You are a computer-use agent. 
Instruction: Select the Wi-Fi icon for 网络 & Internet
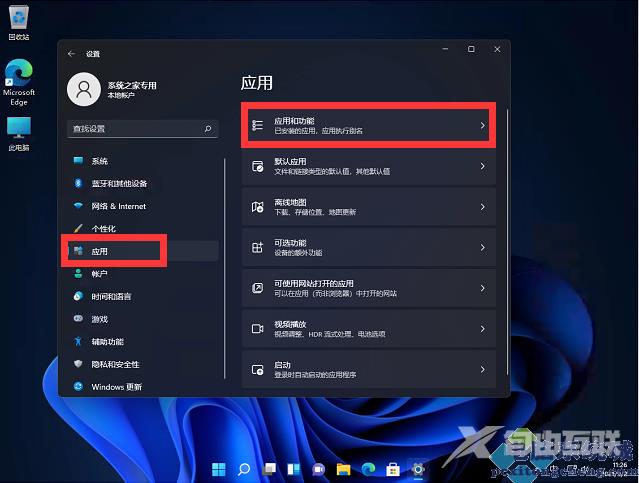78,205
